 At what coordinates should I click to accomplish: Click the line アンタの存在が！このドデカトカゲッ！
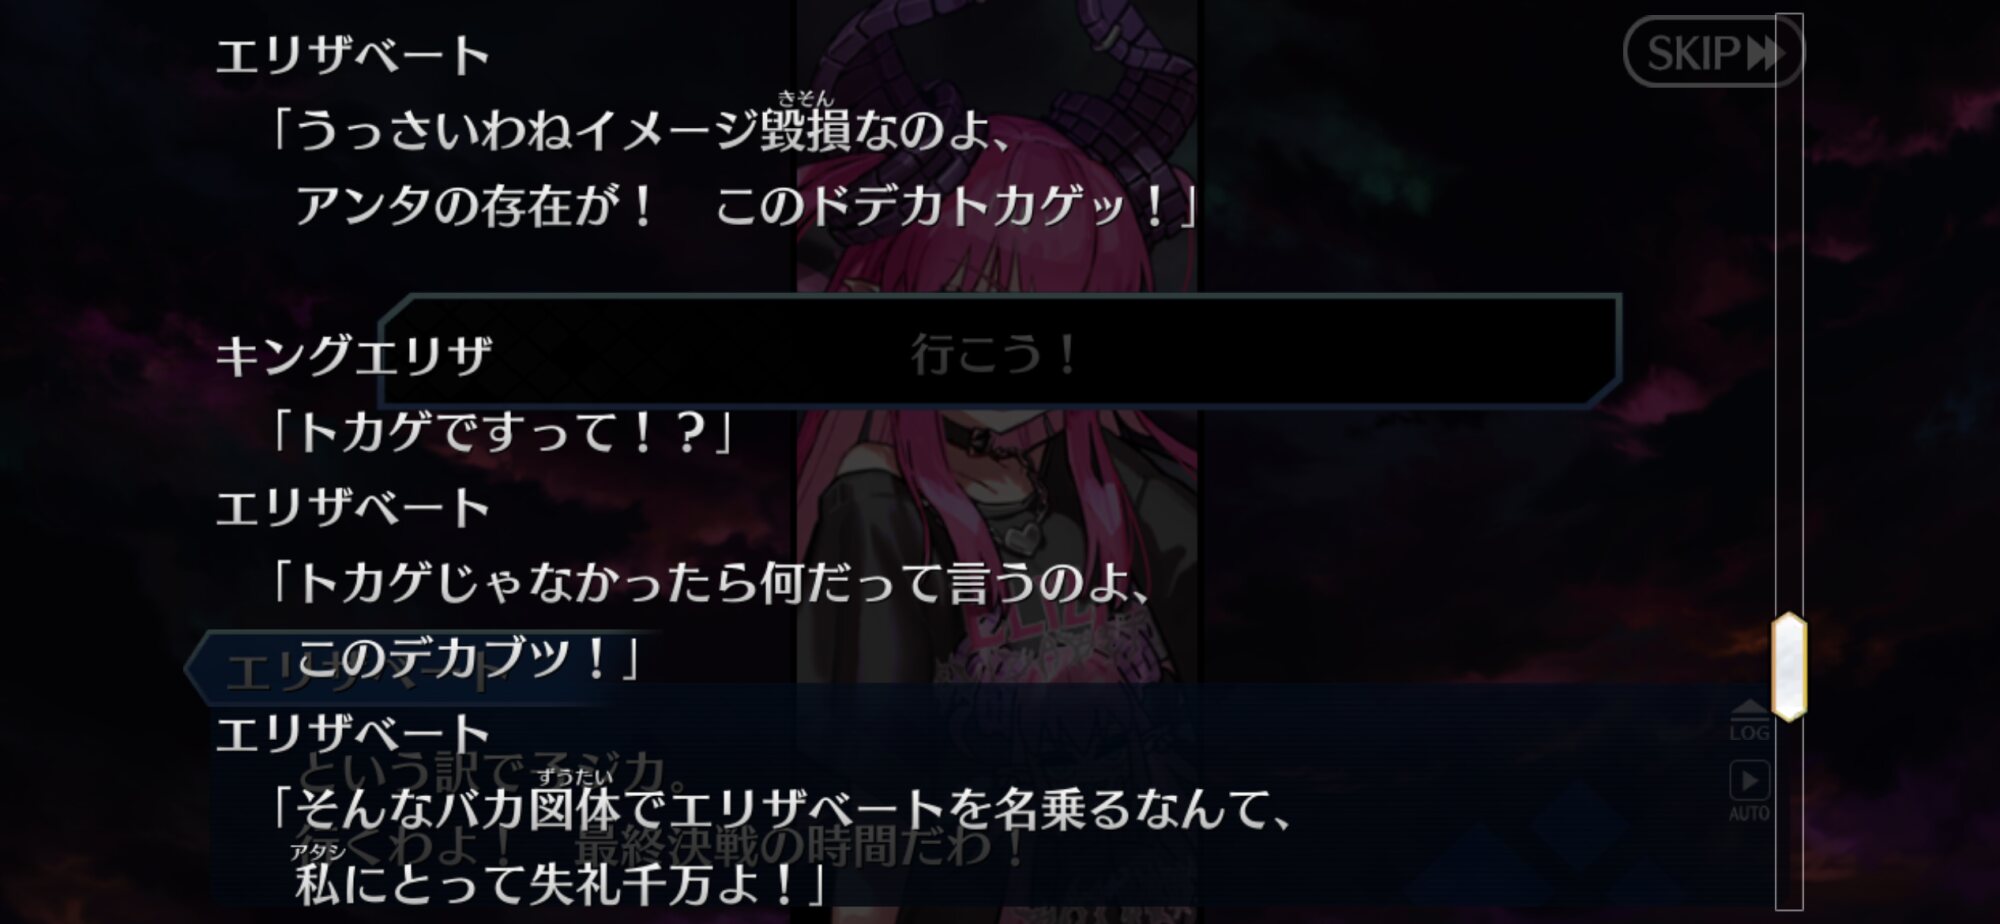(744, 206)
